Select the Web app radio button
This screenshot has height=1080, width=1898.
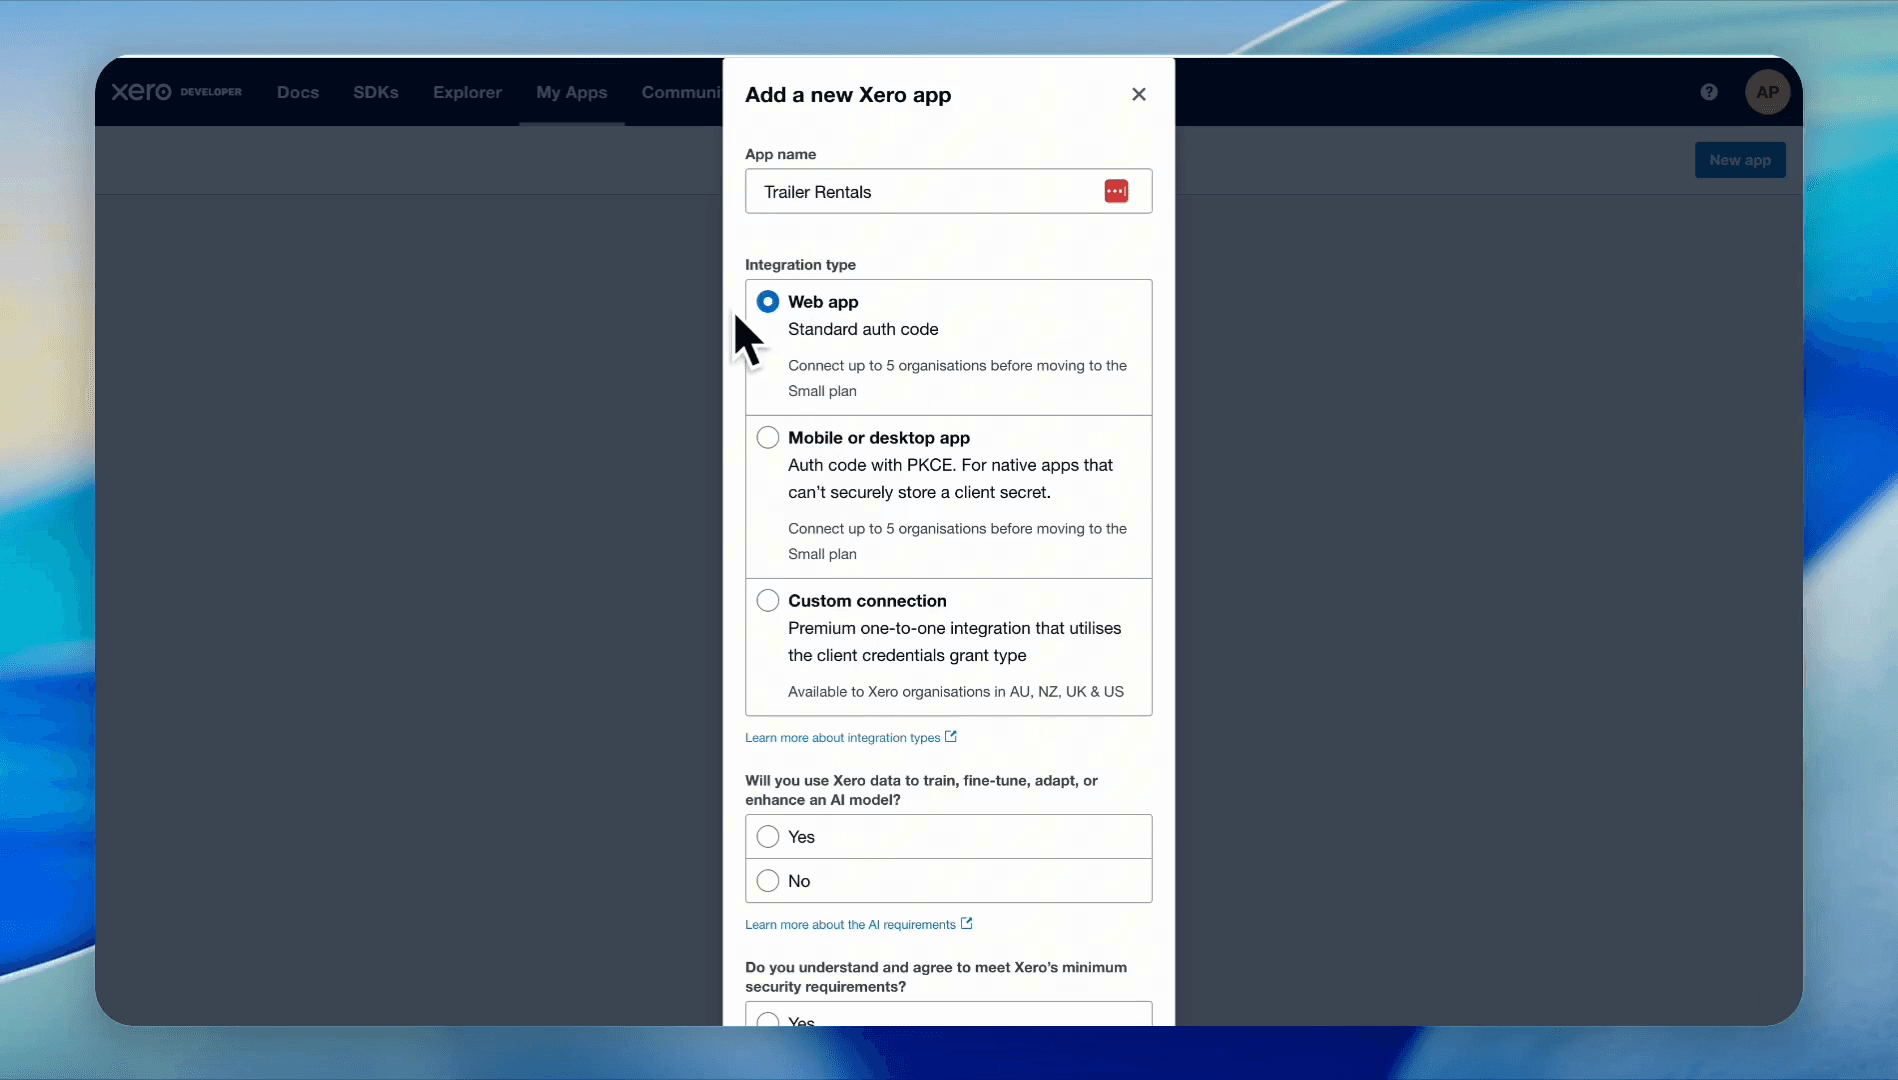[x=768, y=301]
